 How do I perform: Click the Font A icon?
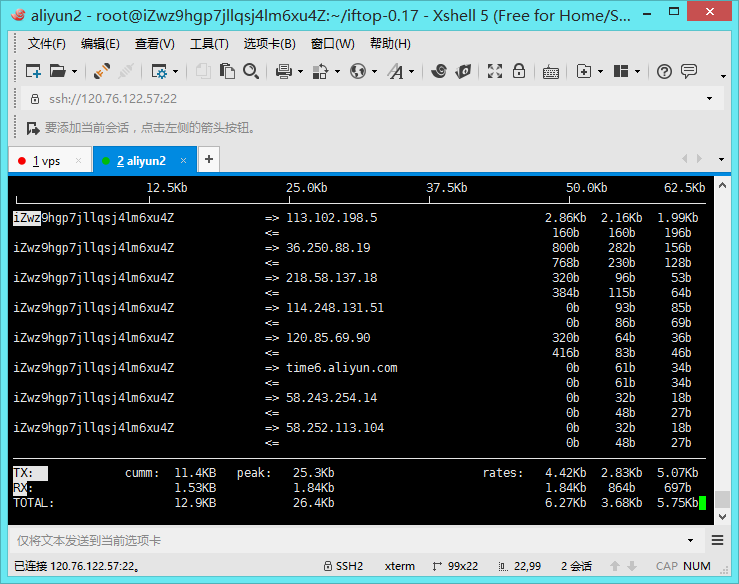click(x=395, y=72)
